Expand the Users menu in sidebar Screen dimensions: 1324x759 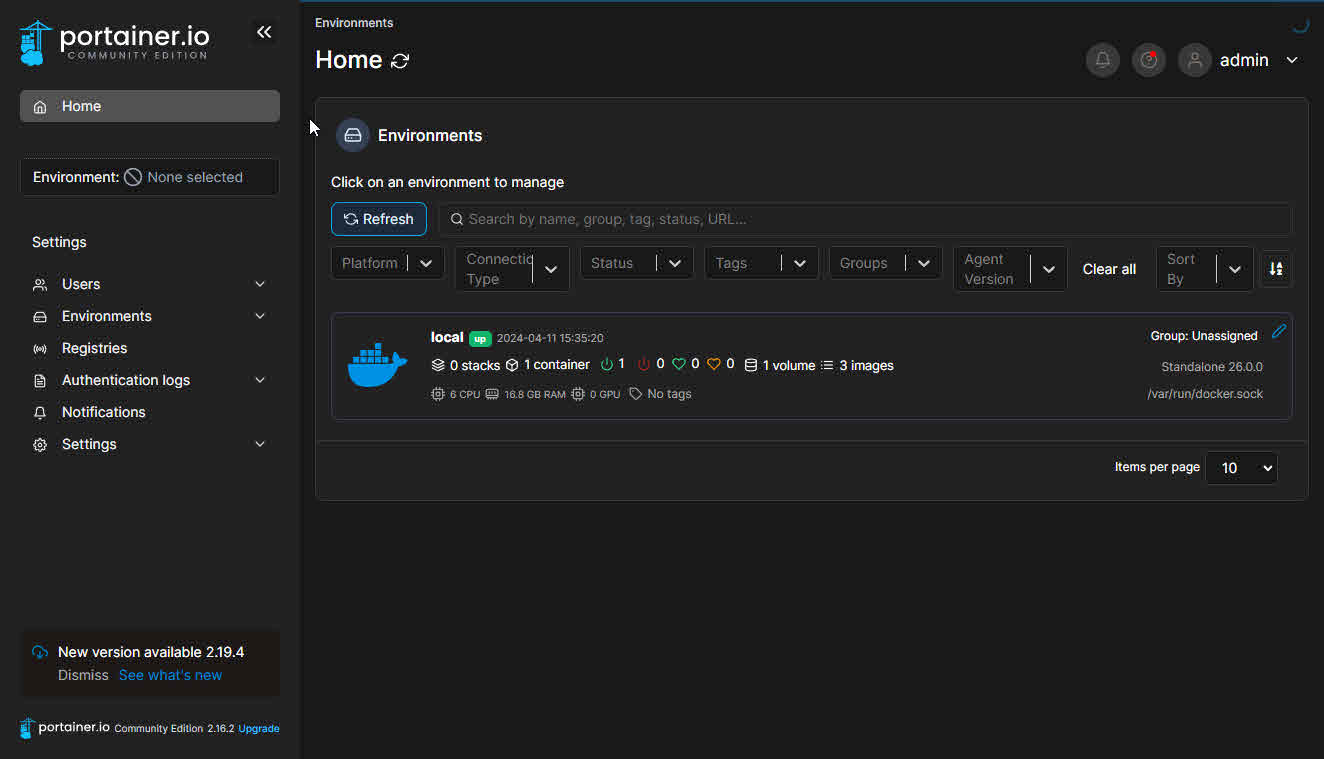tap(150, 284)
